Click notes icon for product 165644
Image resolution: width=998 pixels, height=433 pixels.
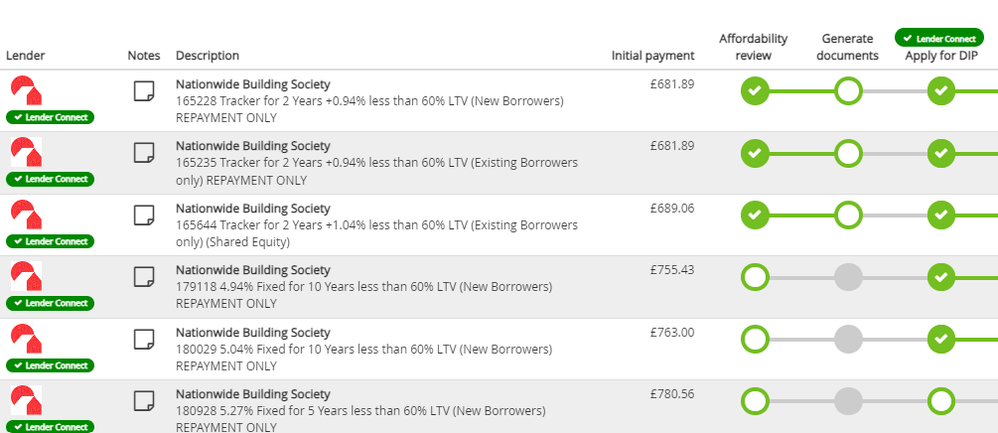144,216
